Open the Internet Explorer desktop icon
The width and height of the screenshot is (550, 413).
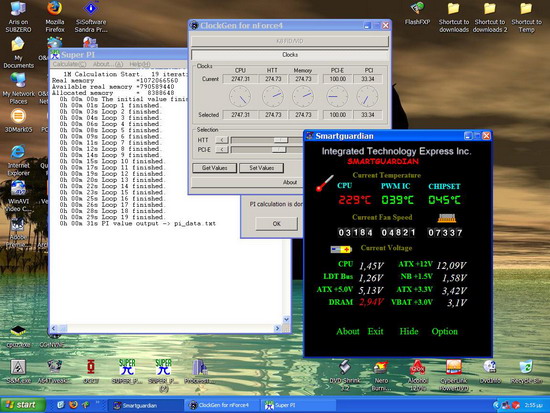18,160
